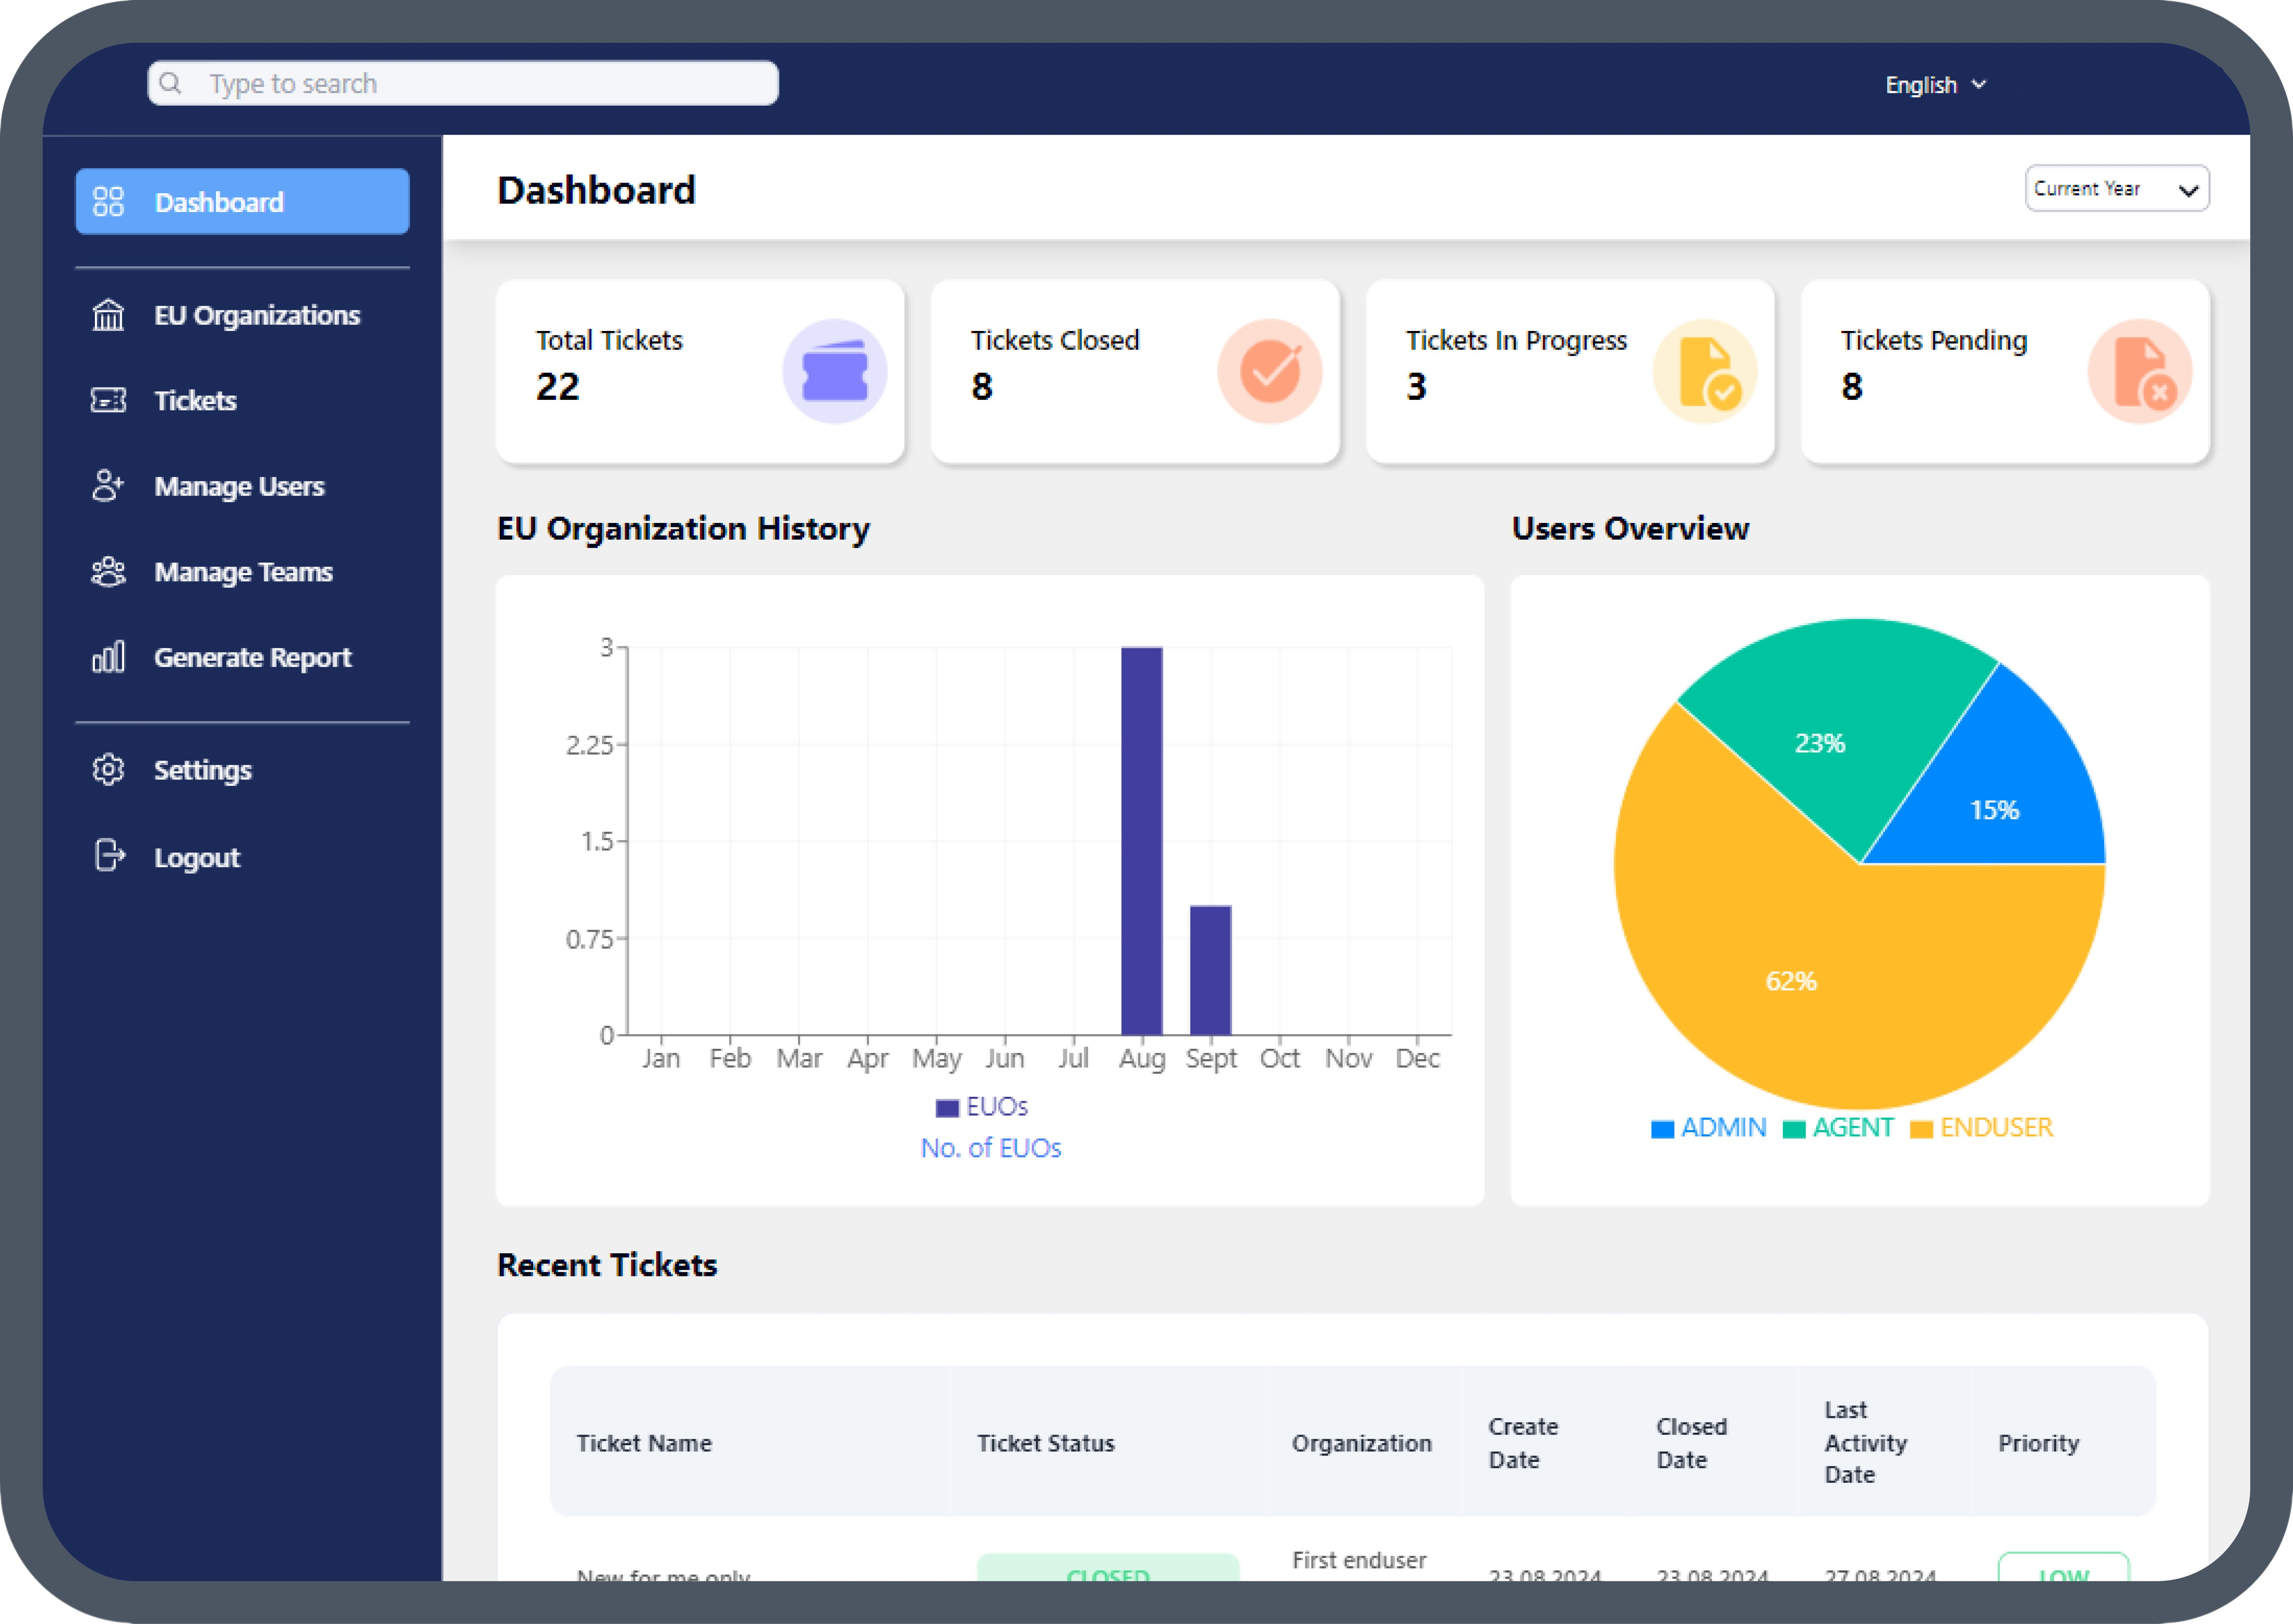The image size is (2293, 1624).
Task: Click the Tickets In Progress document icon
Action: point(1705,371)
